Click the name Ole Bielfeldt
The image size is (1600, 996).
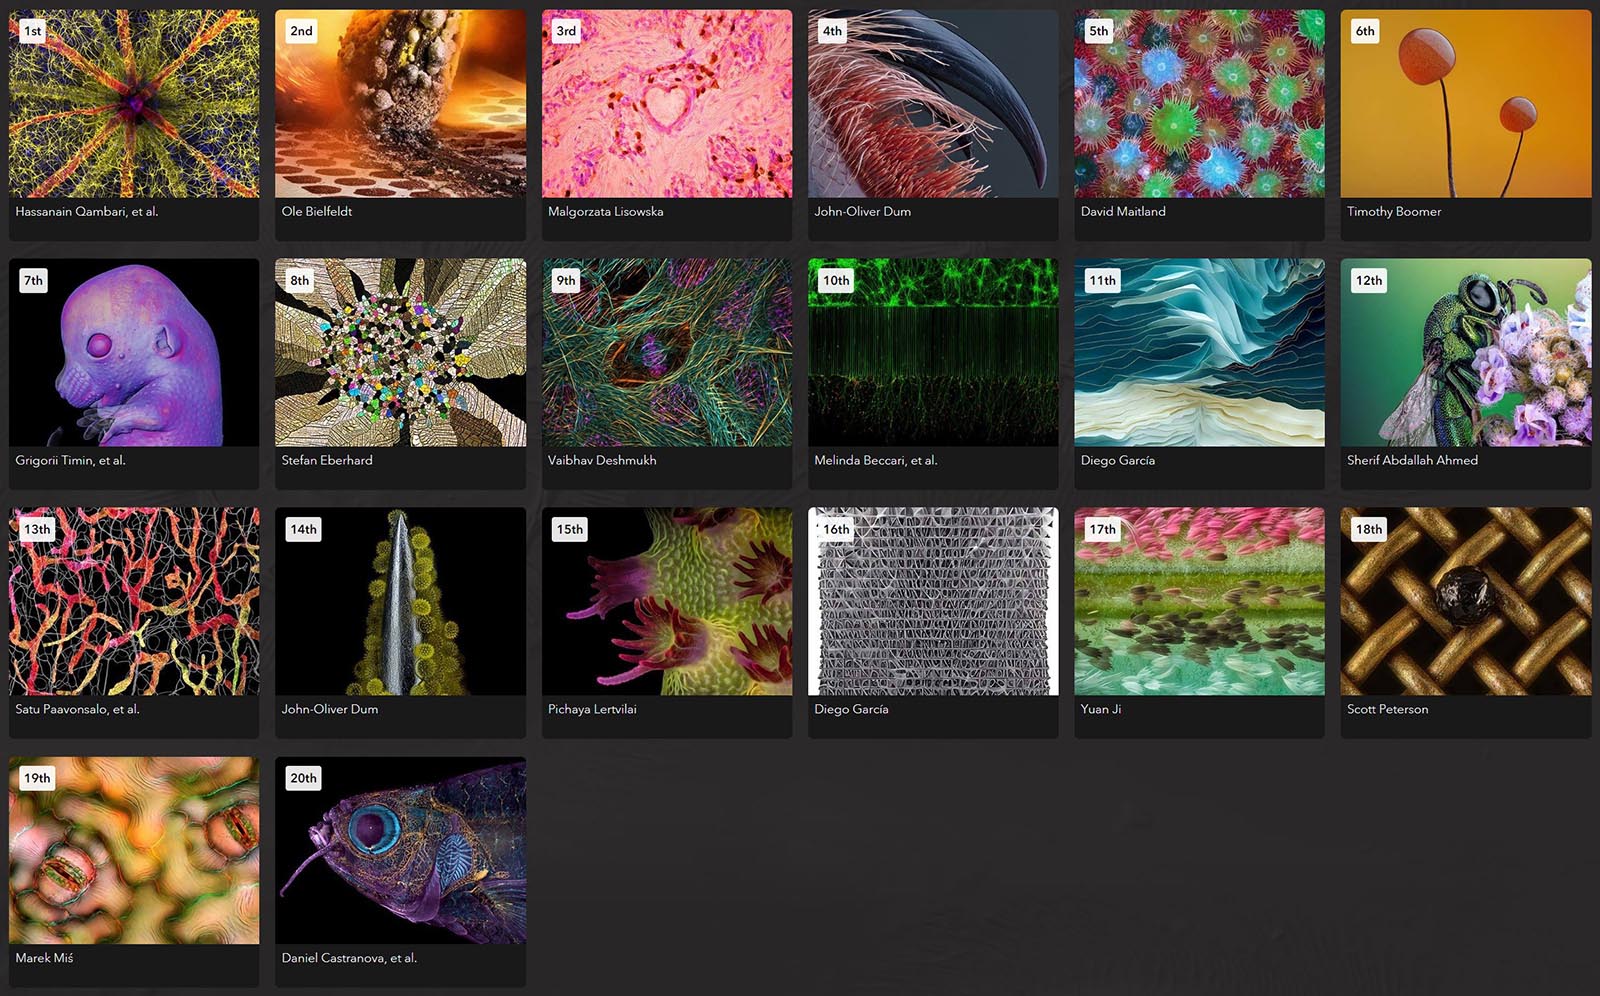click(x=317, y=211)
